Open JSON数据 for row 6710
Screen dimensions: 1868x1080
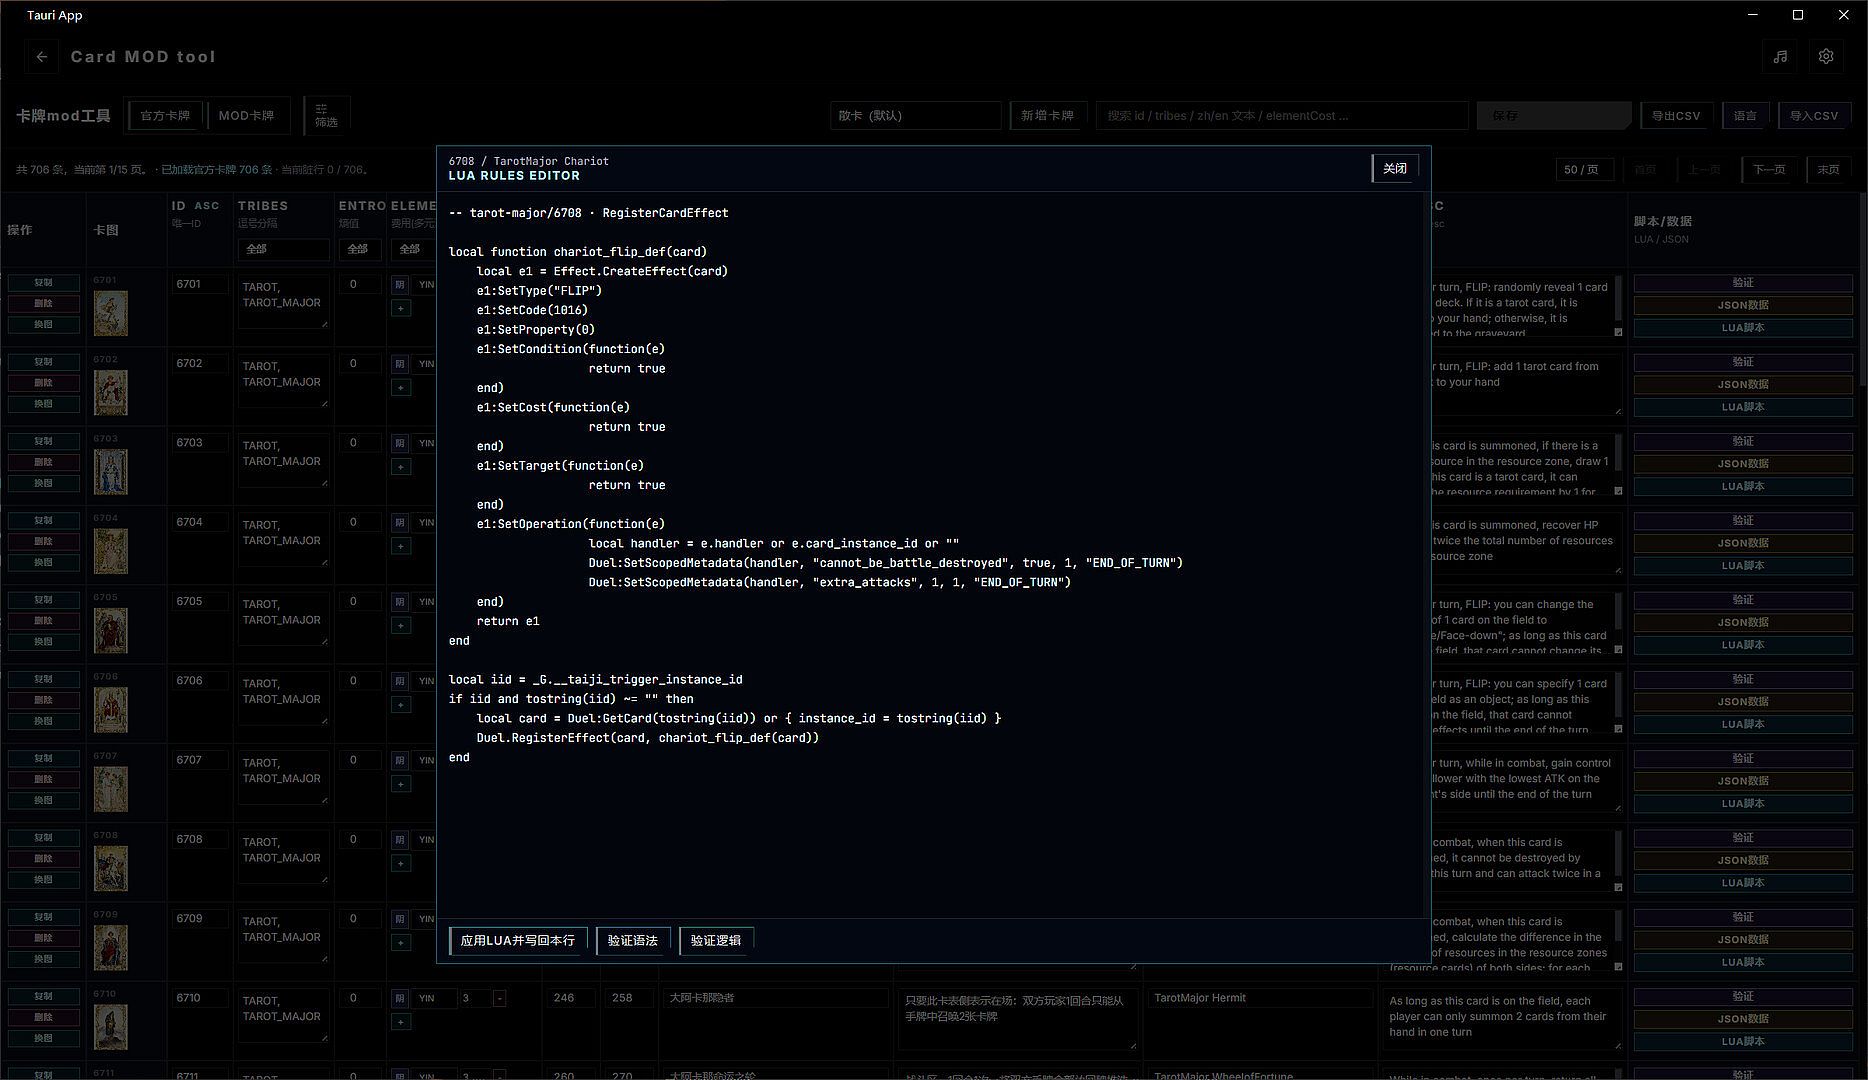pos(1743,1019)
